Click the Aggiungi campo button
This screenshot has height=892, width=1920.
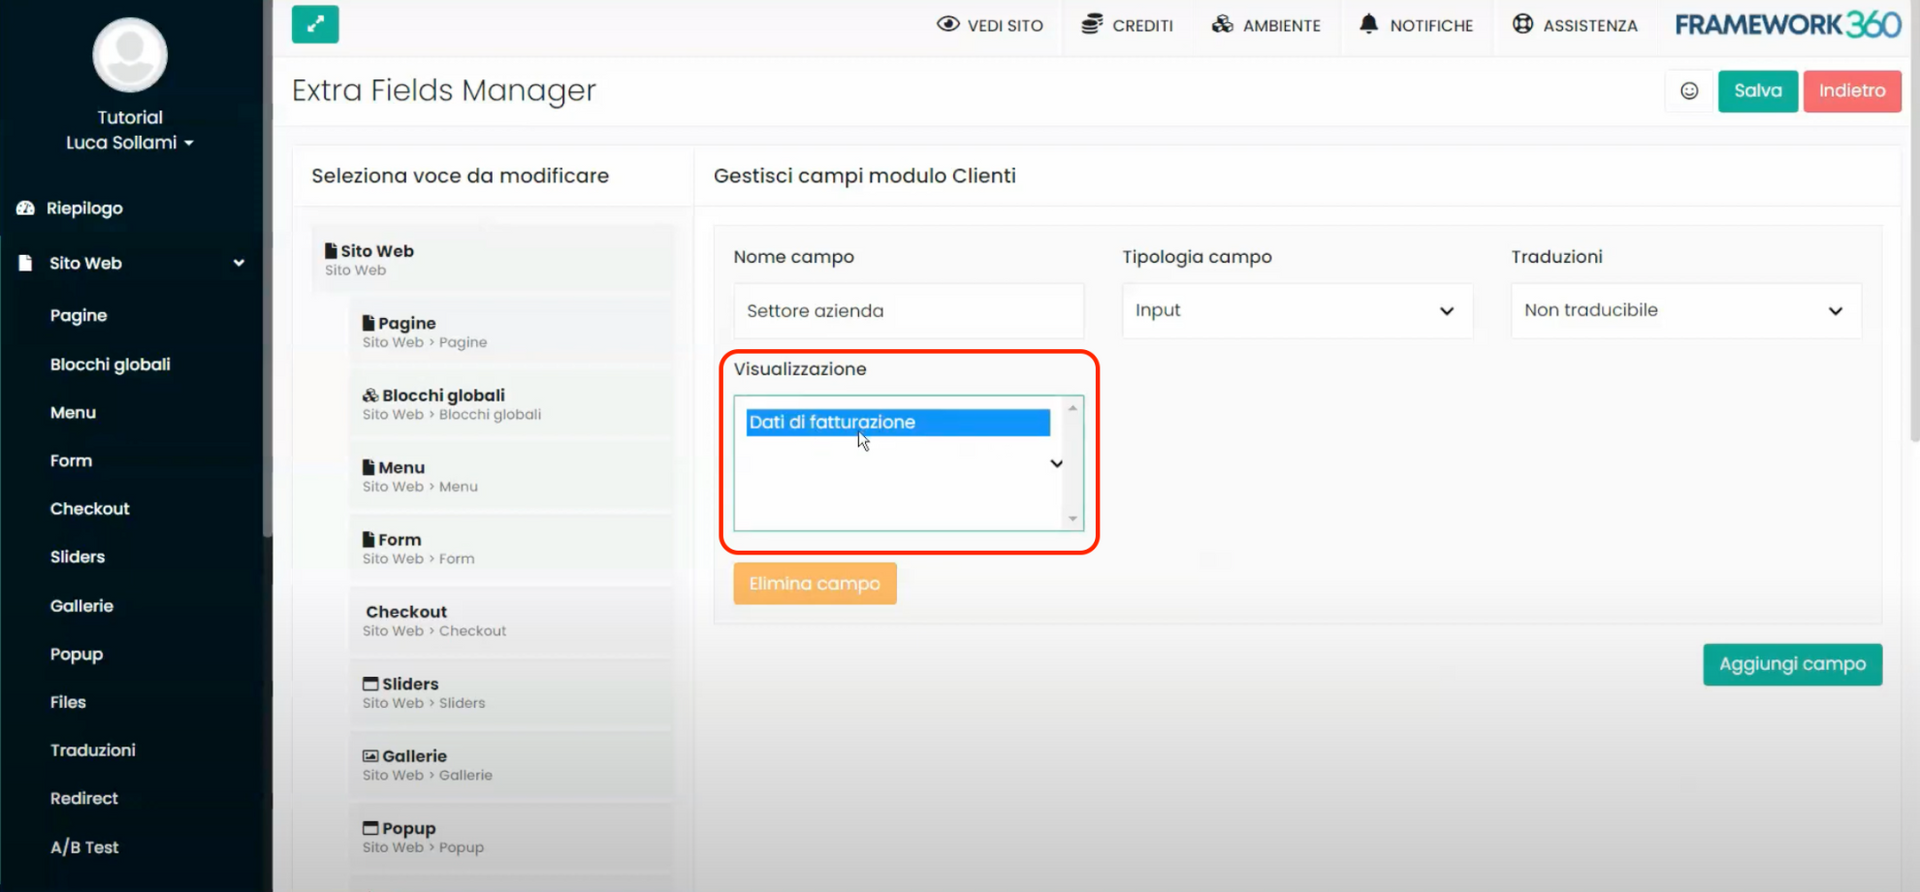tap(1792, 665)
